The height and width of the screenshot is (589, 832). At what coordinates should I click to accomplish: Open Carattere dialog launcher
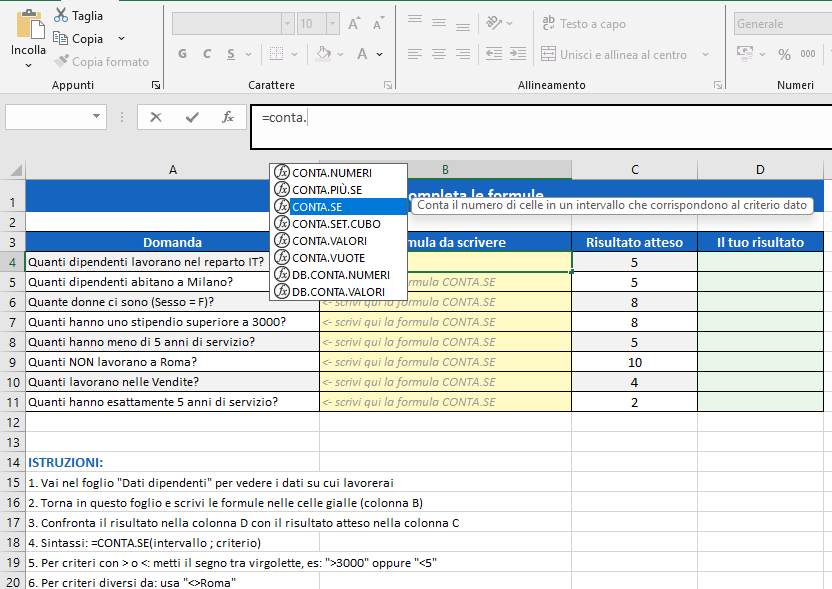pyautogui.click(x=388, y=85)
